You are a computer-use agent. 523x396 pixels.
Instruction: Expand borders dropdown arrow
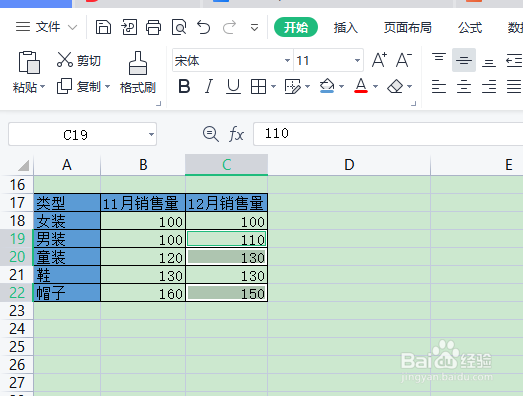(274, 87)
